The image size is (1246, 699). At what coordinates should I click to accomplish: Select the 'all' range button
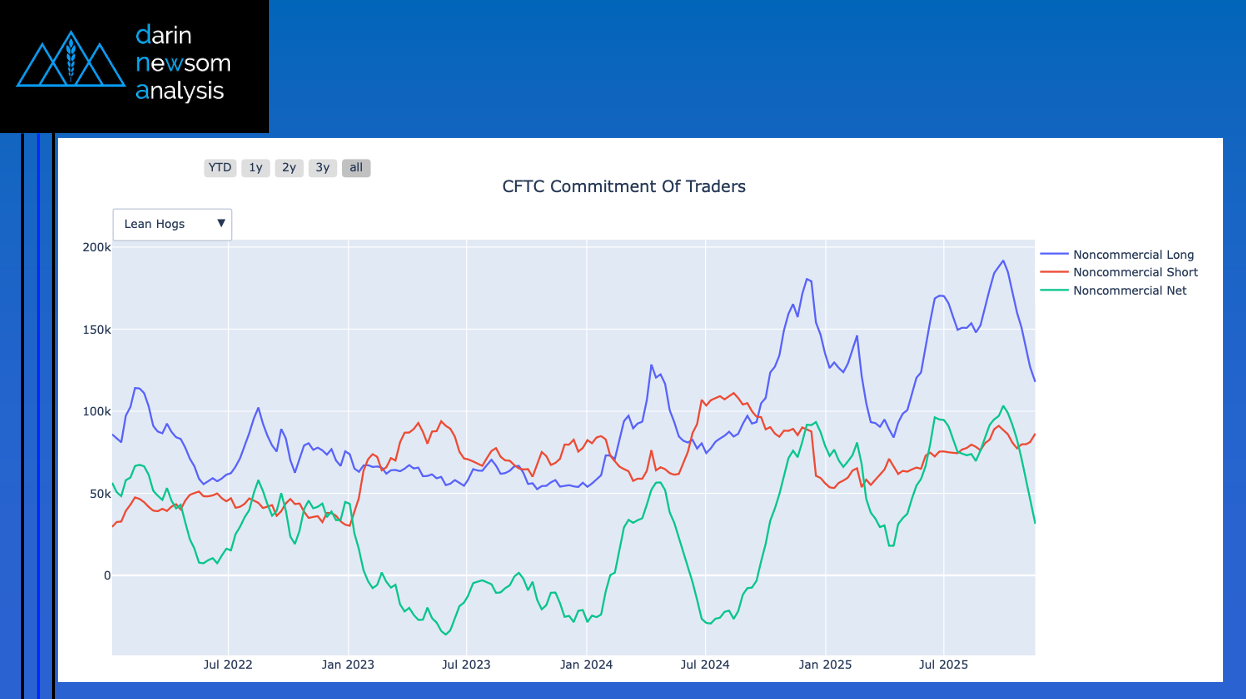356,168
